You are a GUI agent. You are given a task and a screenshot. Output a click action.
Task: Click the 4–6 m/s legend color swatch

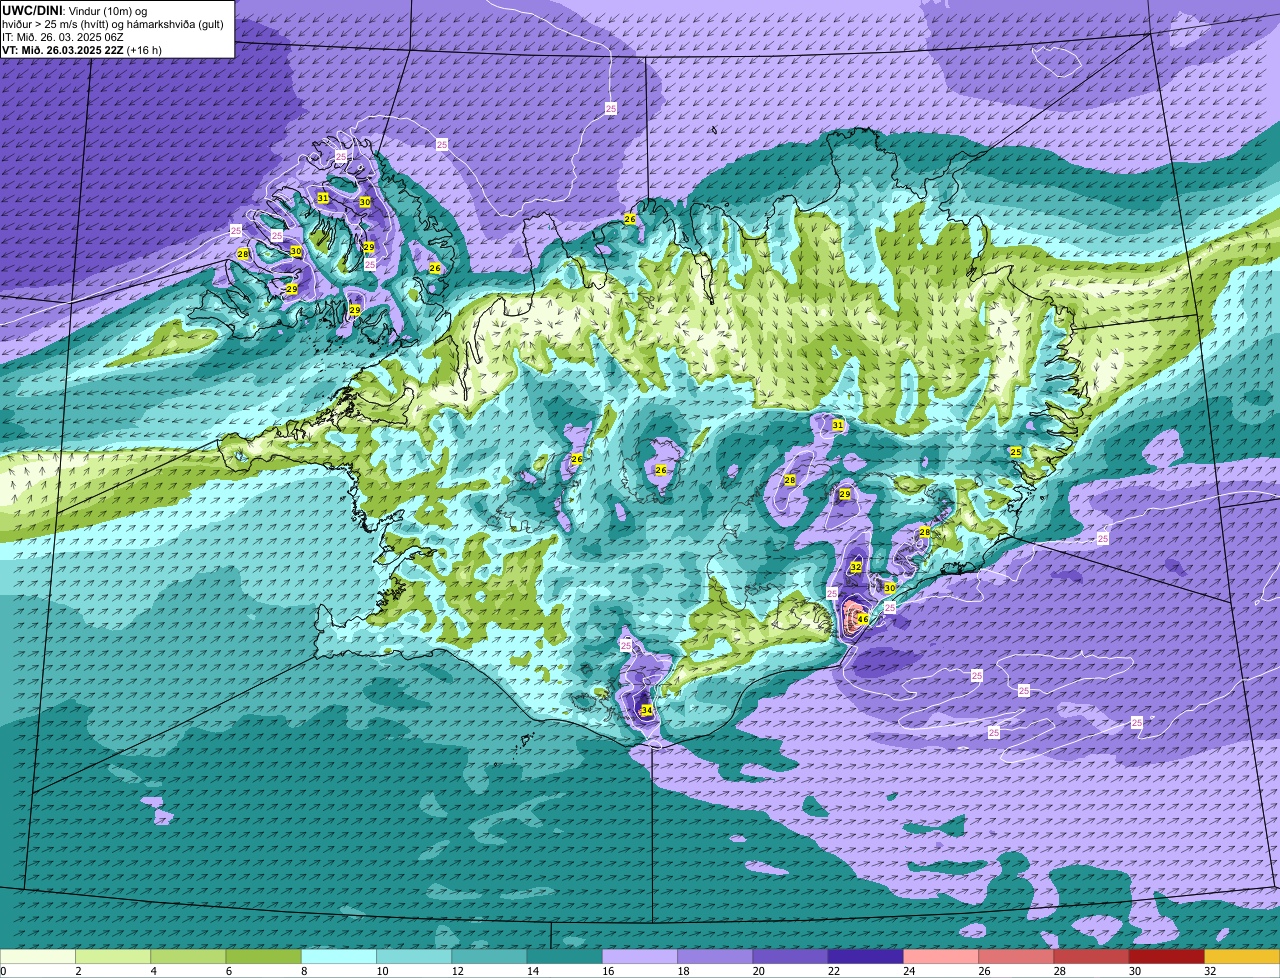[188, 956]
